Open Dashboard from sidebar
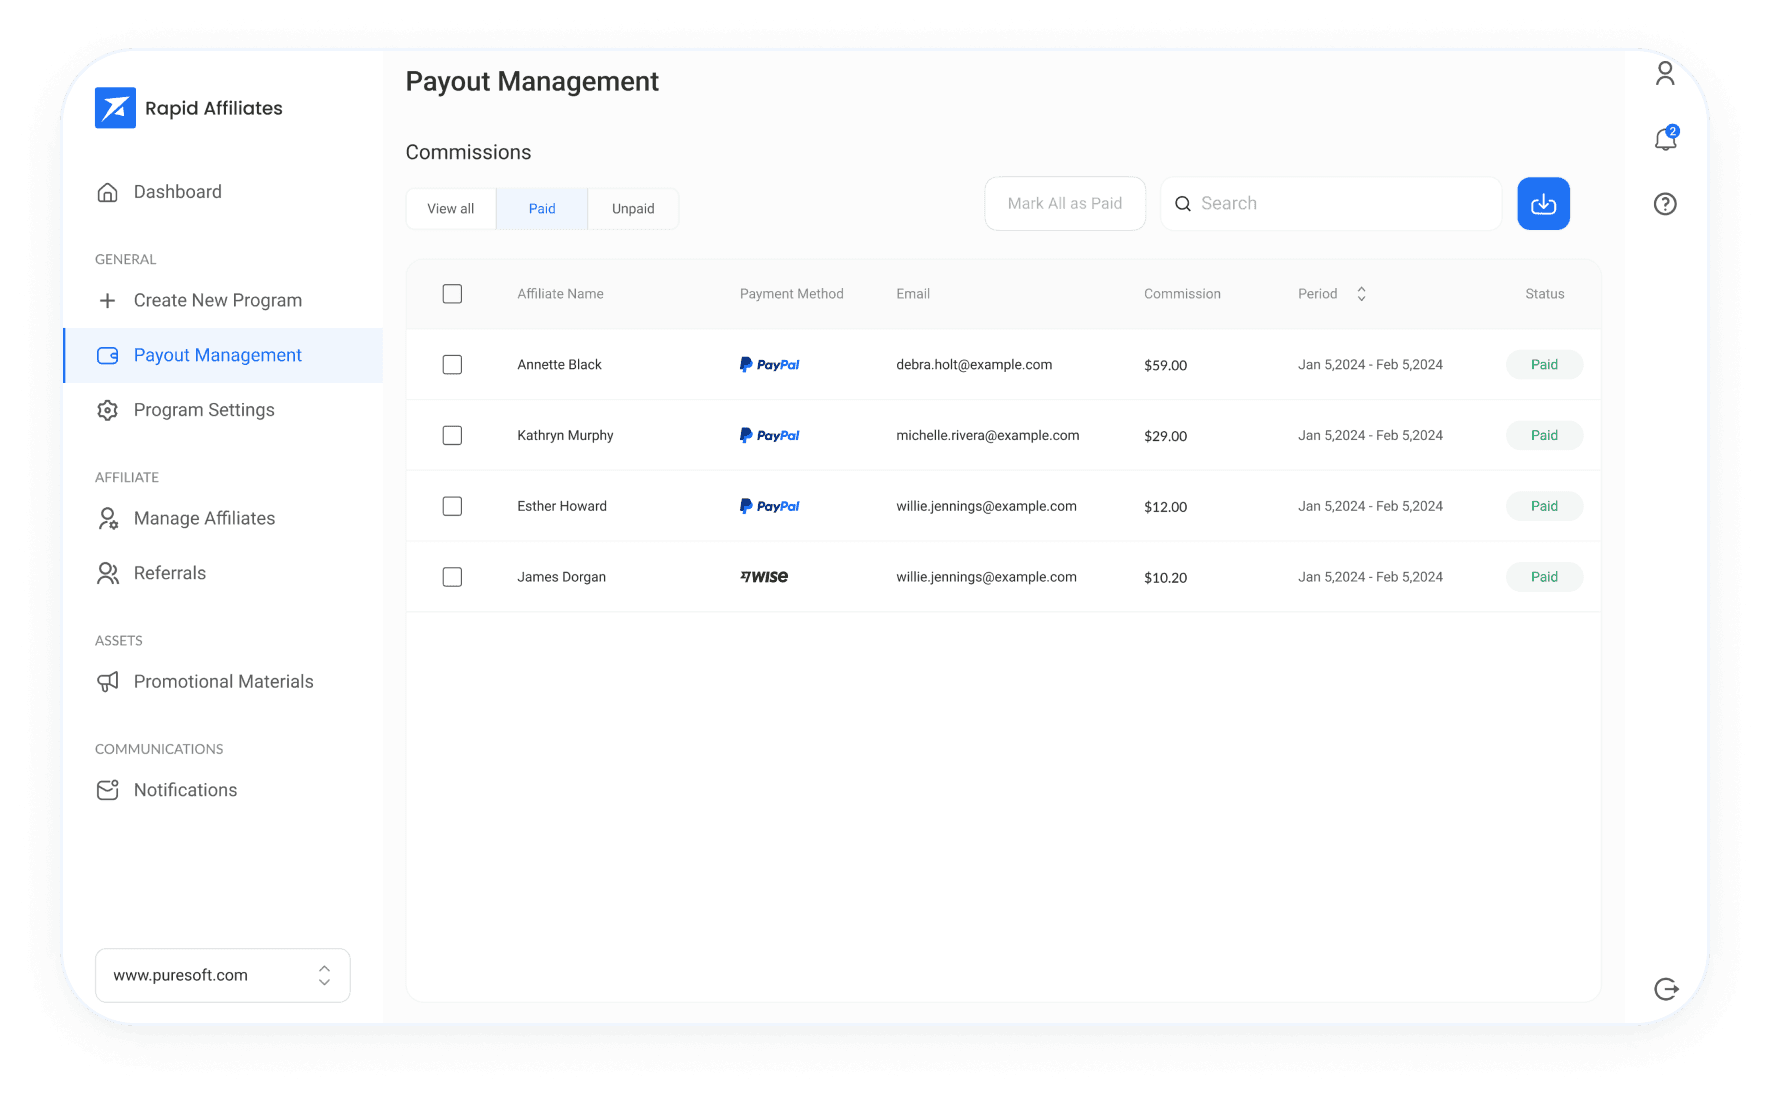Image resolution: width=1770 pixels, height=1098 pixels. [x=178, y=192]
